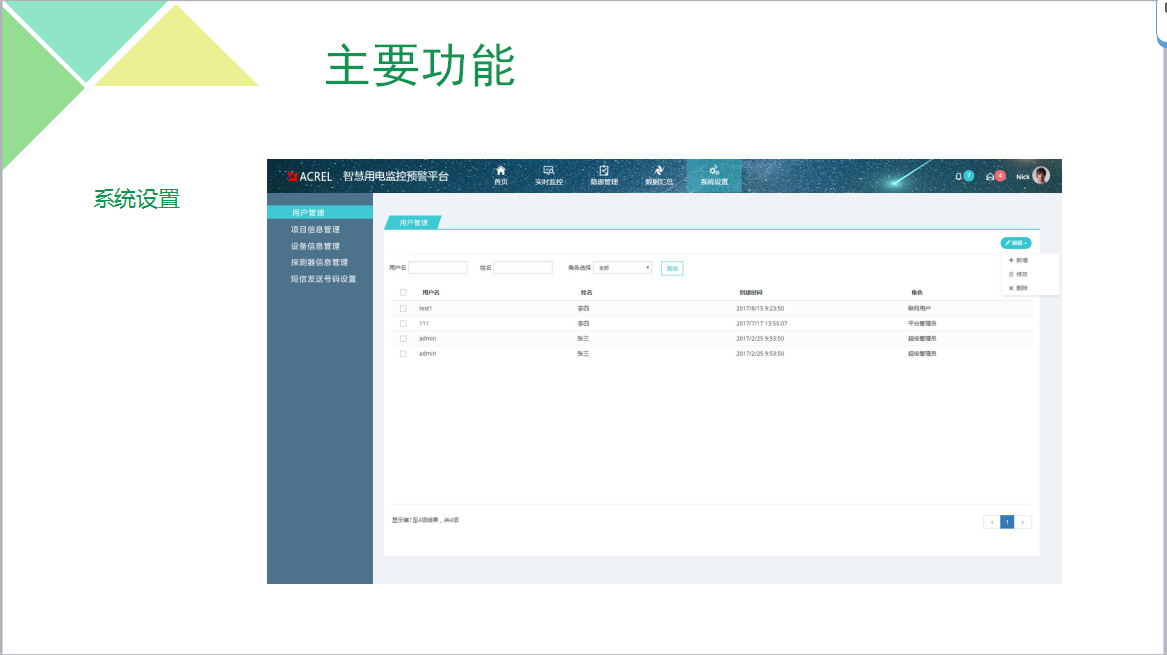Open the 角色选择 role dropdown

click(622, 268)
